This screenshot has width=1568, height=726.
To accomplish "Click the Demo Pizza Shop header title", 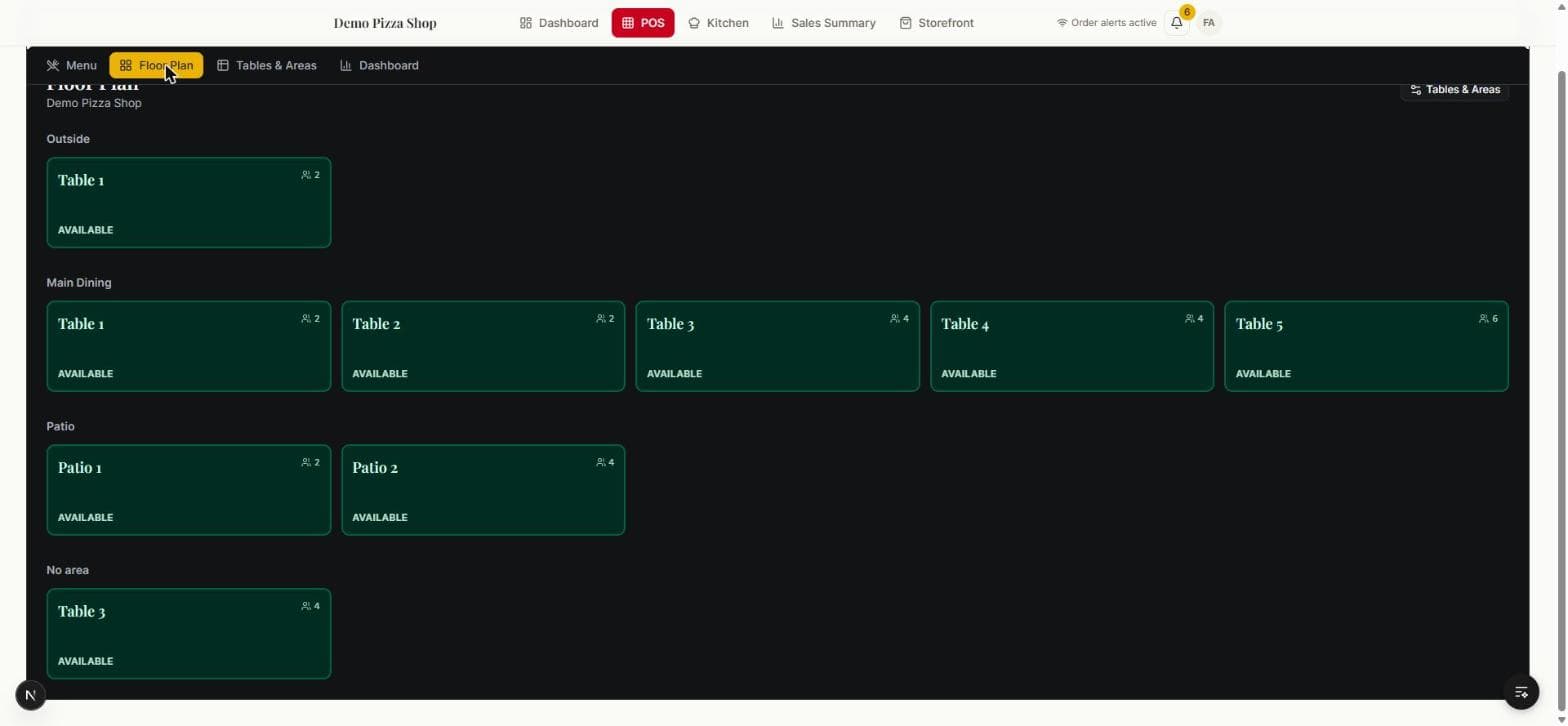I will pos(385,23).
